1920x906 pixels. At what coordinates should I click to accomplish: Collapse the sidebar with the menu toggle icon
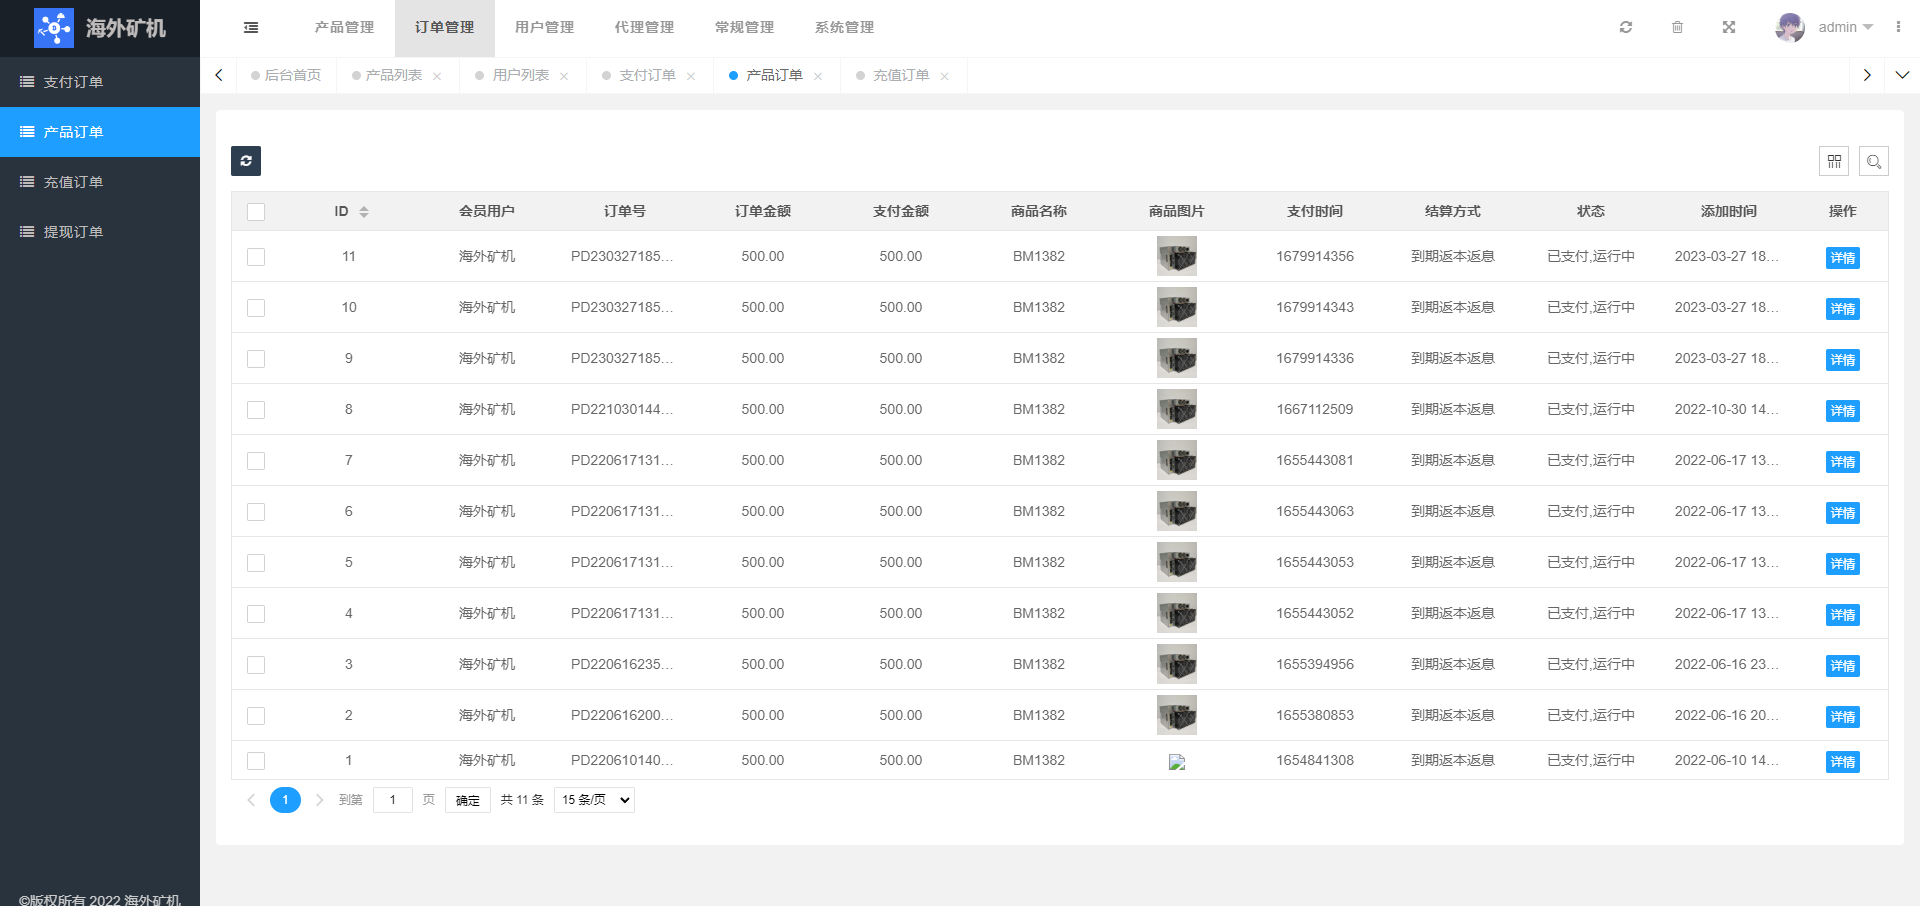[x=251, y=28]
